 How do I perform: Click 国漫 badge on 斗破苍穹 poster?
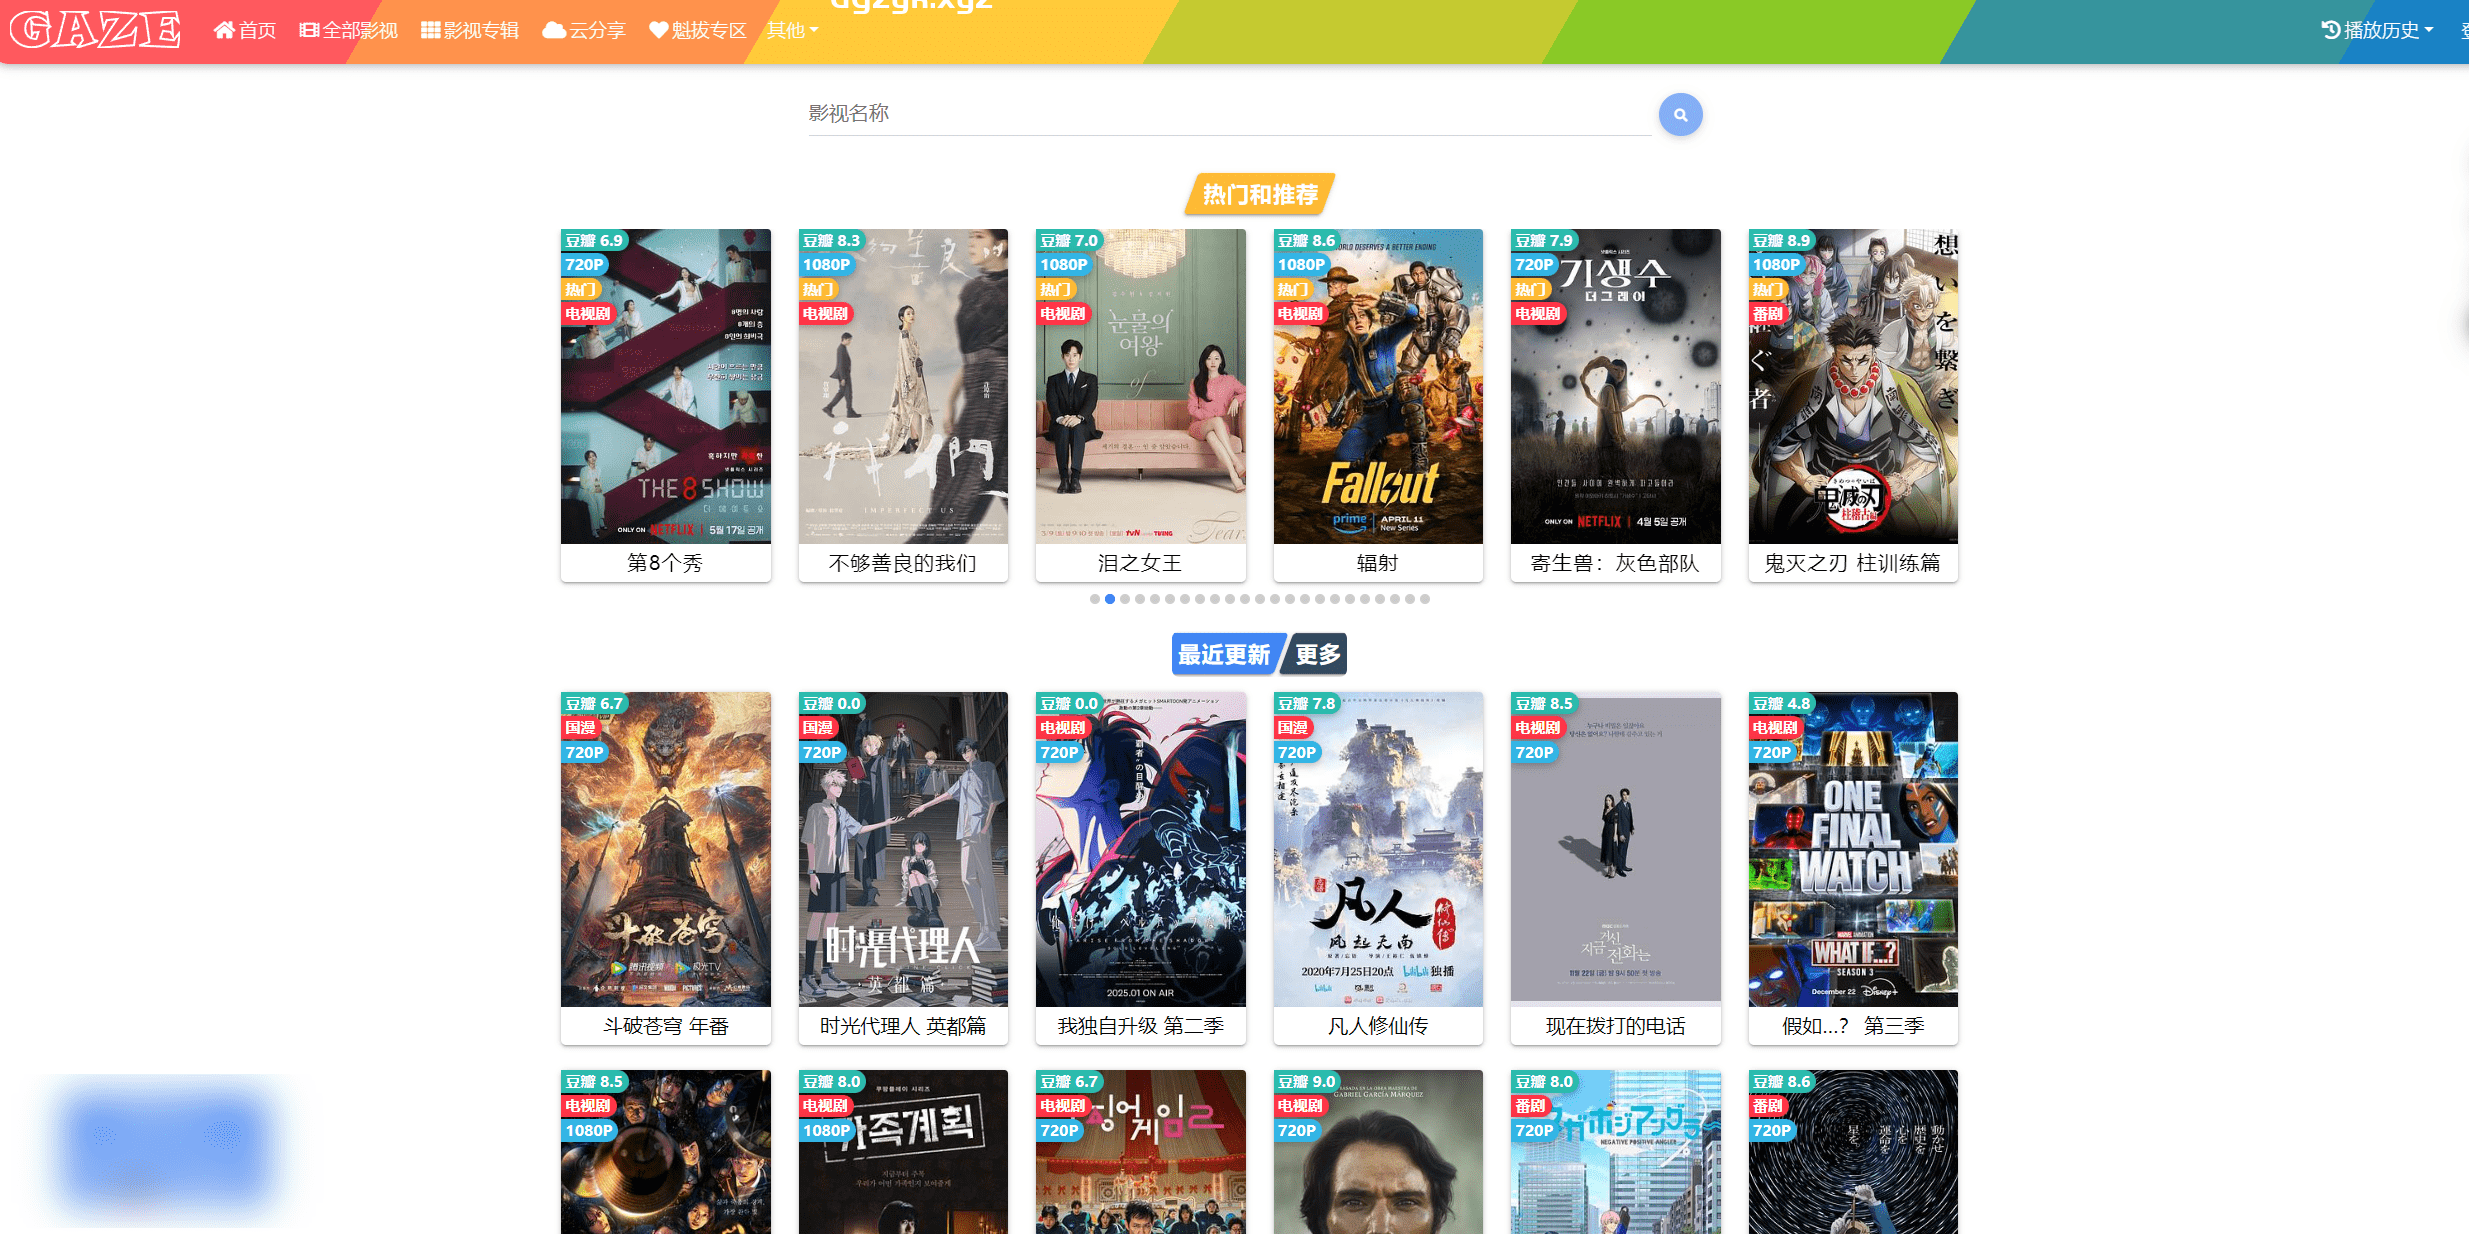click(x=581, y=728)
